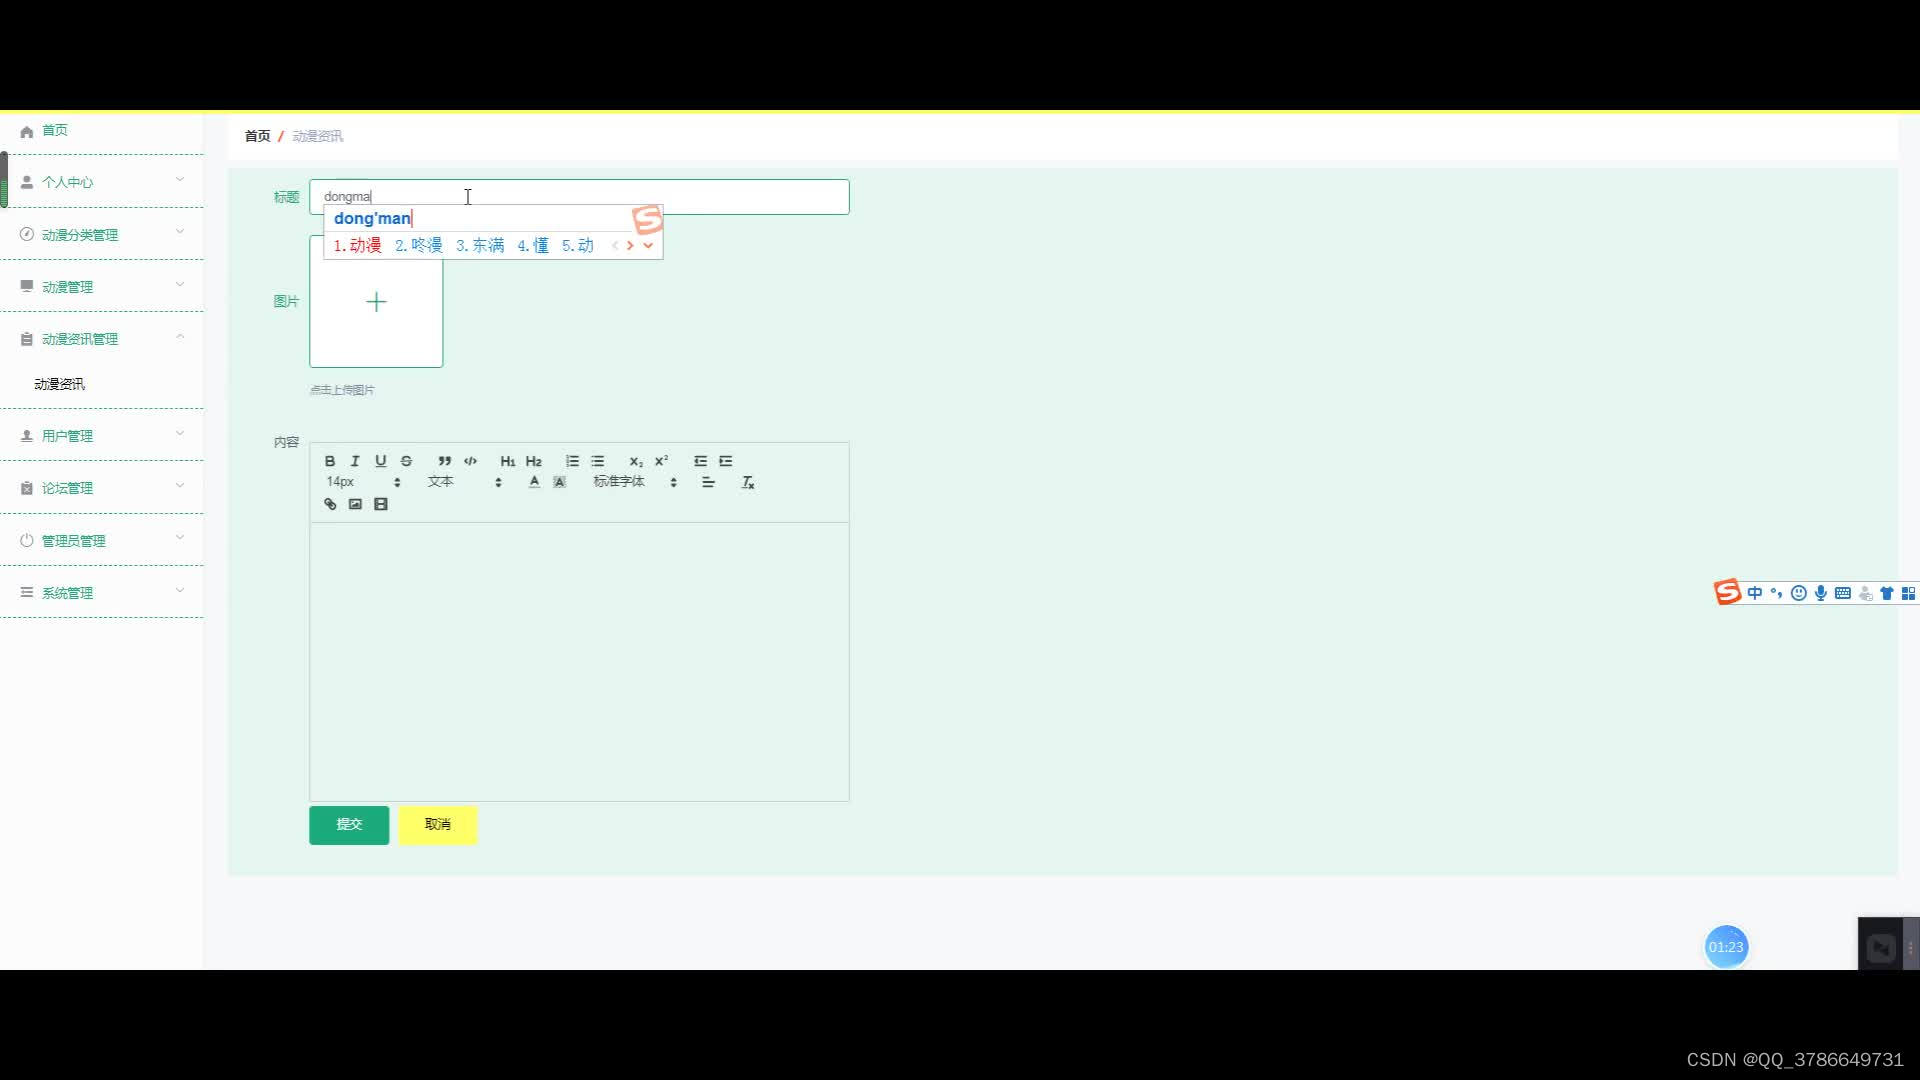Expand the 个人中心 sidebar menu
Image resolution: width=1920 pixels, height=1080 pixels.
pos(101,182)
